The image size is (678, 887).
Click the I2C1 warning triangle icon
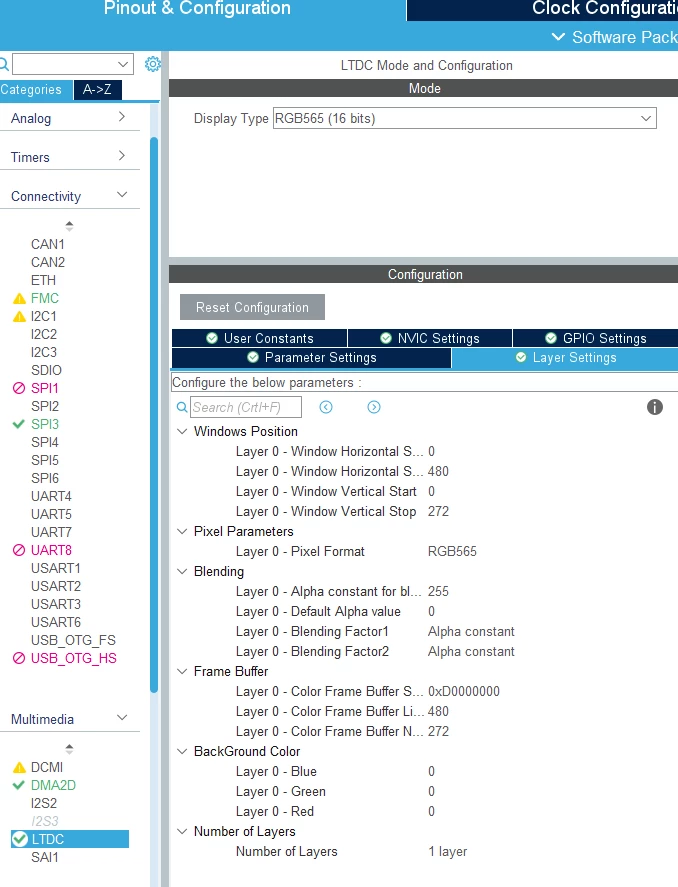[19, 317]
